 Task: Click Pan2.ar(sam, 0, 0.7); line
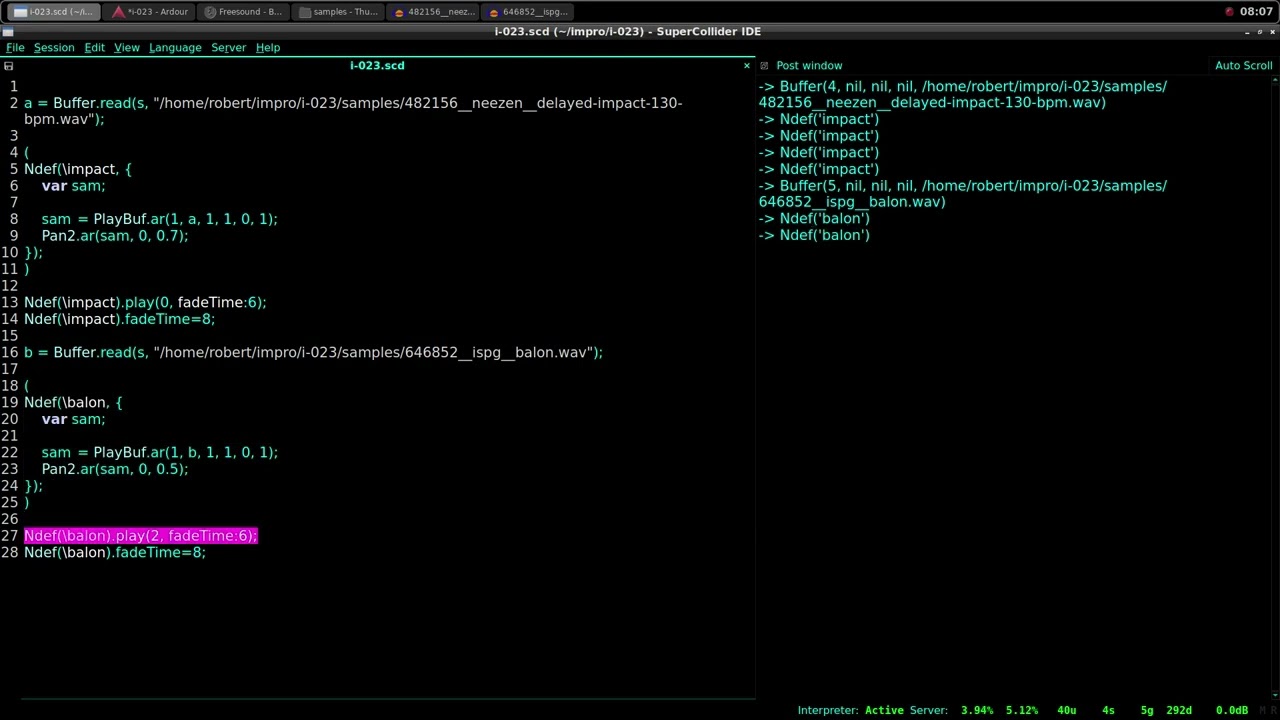click(x=115, y=236)
